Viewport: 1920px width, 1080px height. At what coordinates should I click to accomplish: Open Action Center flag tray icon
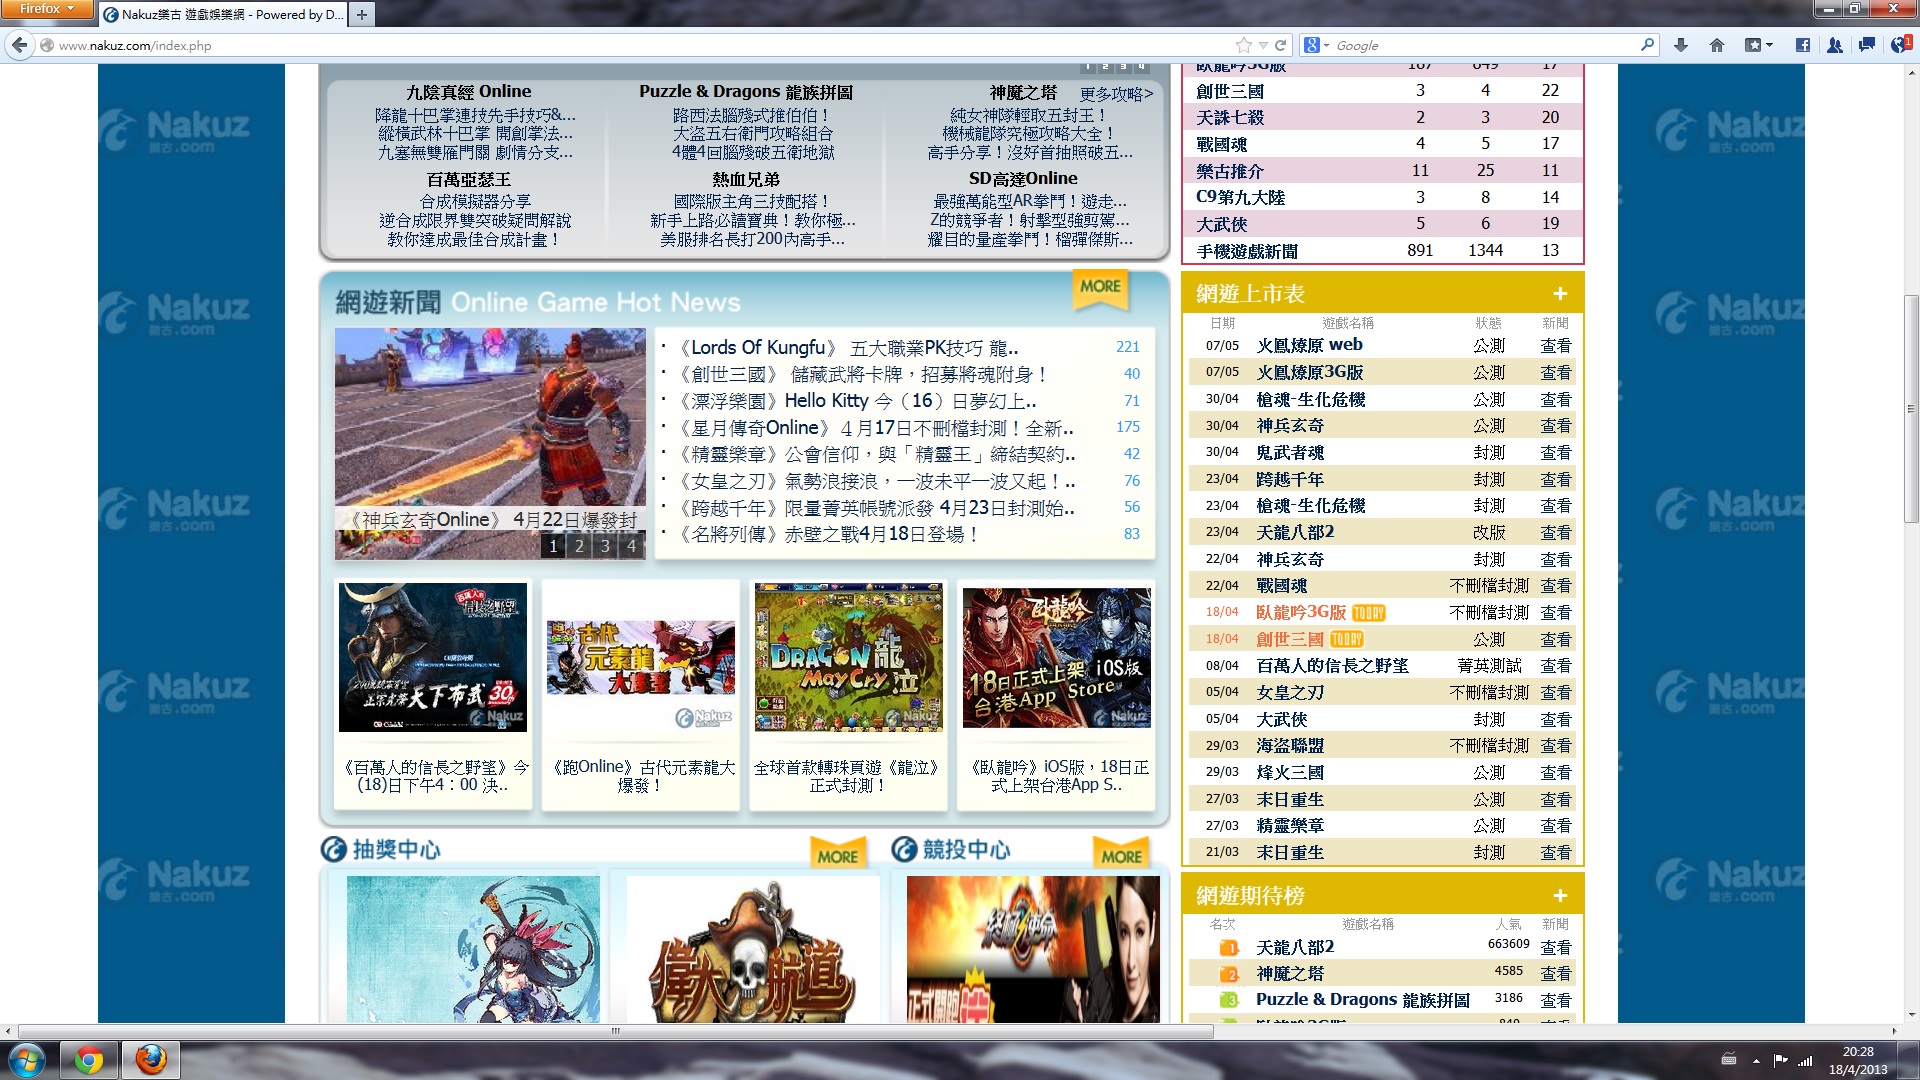pos(1780,1060)
